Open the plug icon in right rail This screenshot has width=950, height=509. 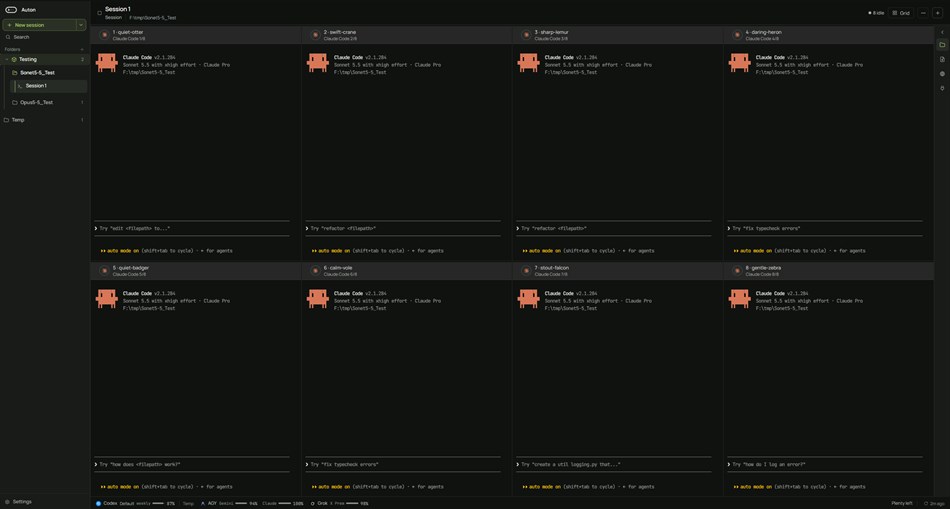[x=942, y=88]
